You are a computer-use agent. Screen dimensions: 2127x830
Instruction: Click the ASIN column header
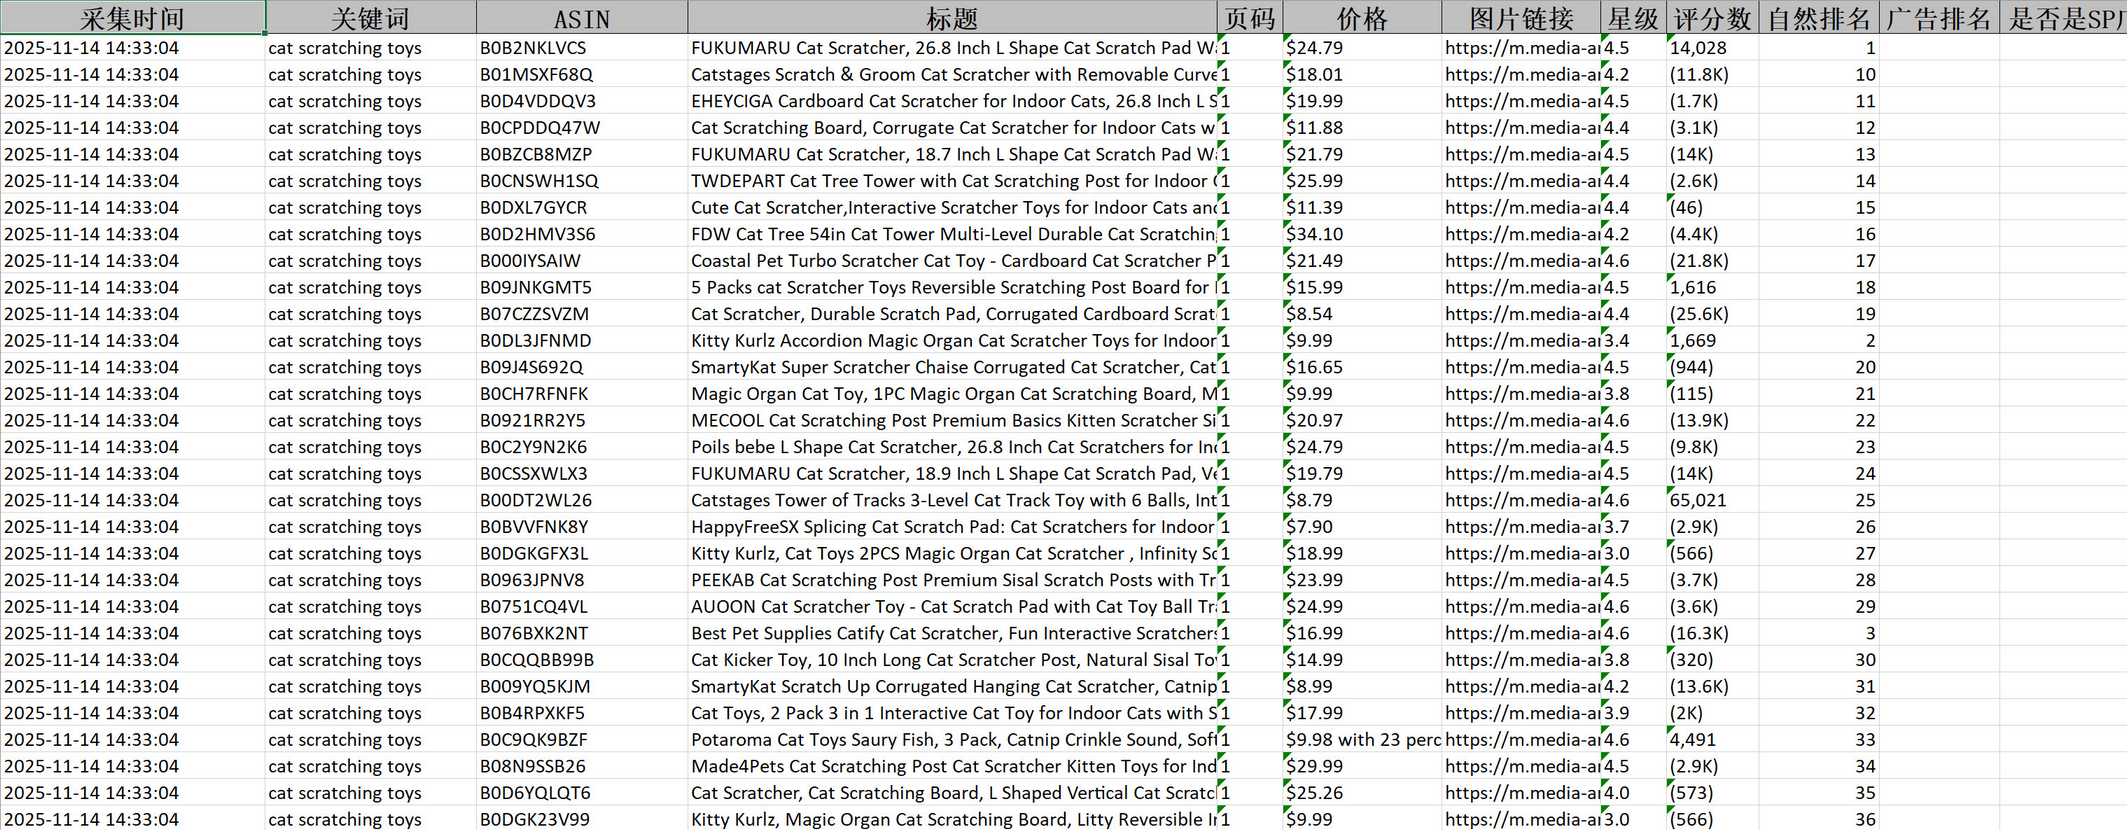point(581,18)
